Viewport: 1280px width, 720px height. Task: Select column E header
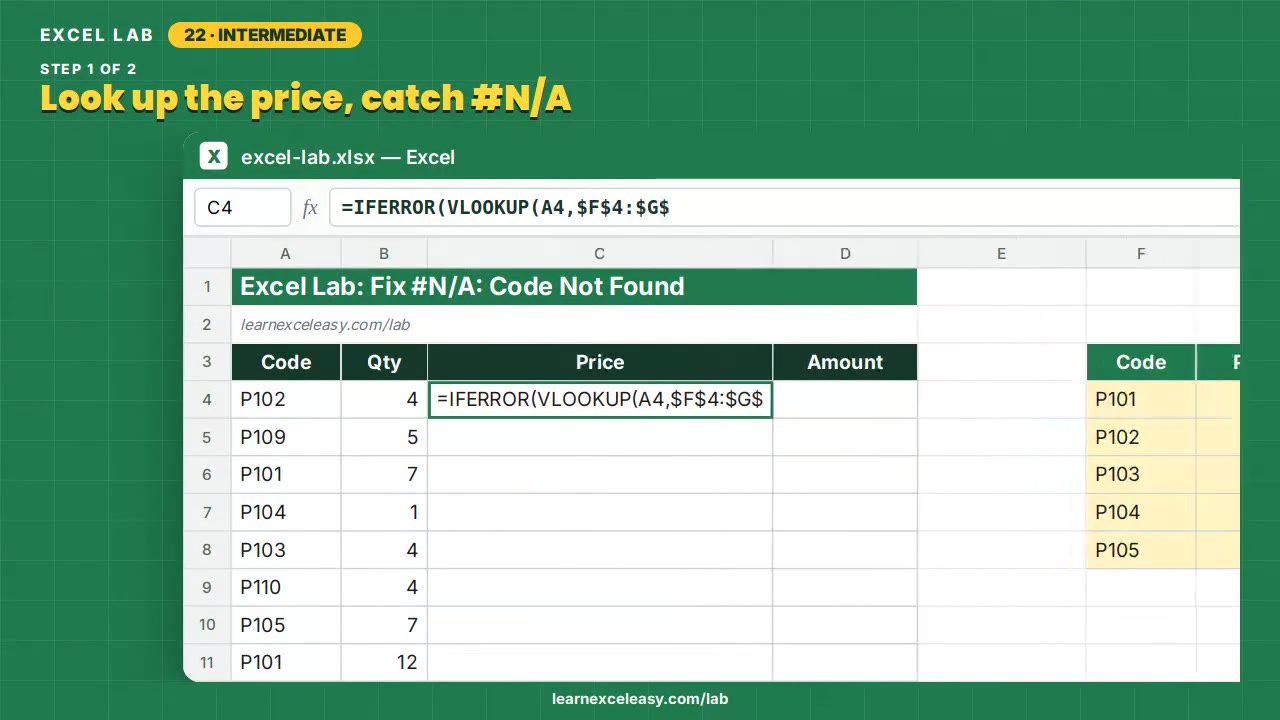(1001, 254)
